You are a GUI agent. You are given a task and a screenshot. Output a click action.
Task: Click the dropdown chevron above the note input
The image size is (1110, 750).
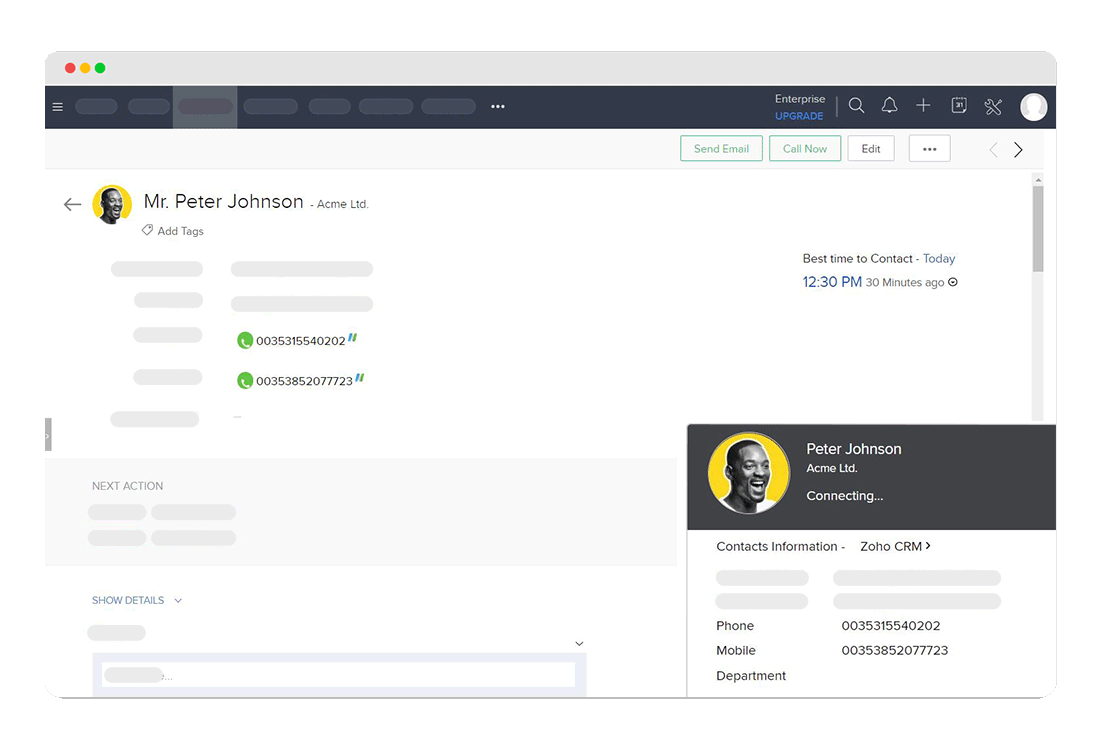(579, 644)
